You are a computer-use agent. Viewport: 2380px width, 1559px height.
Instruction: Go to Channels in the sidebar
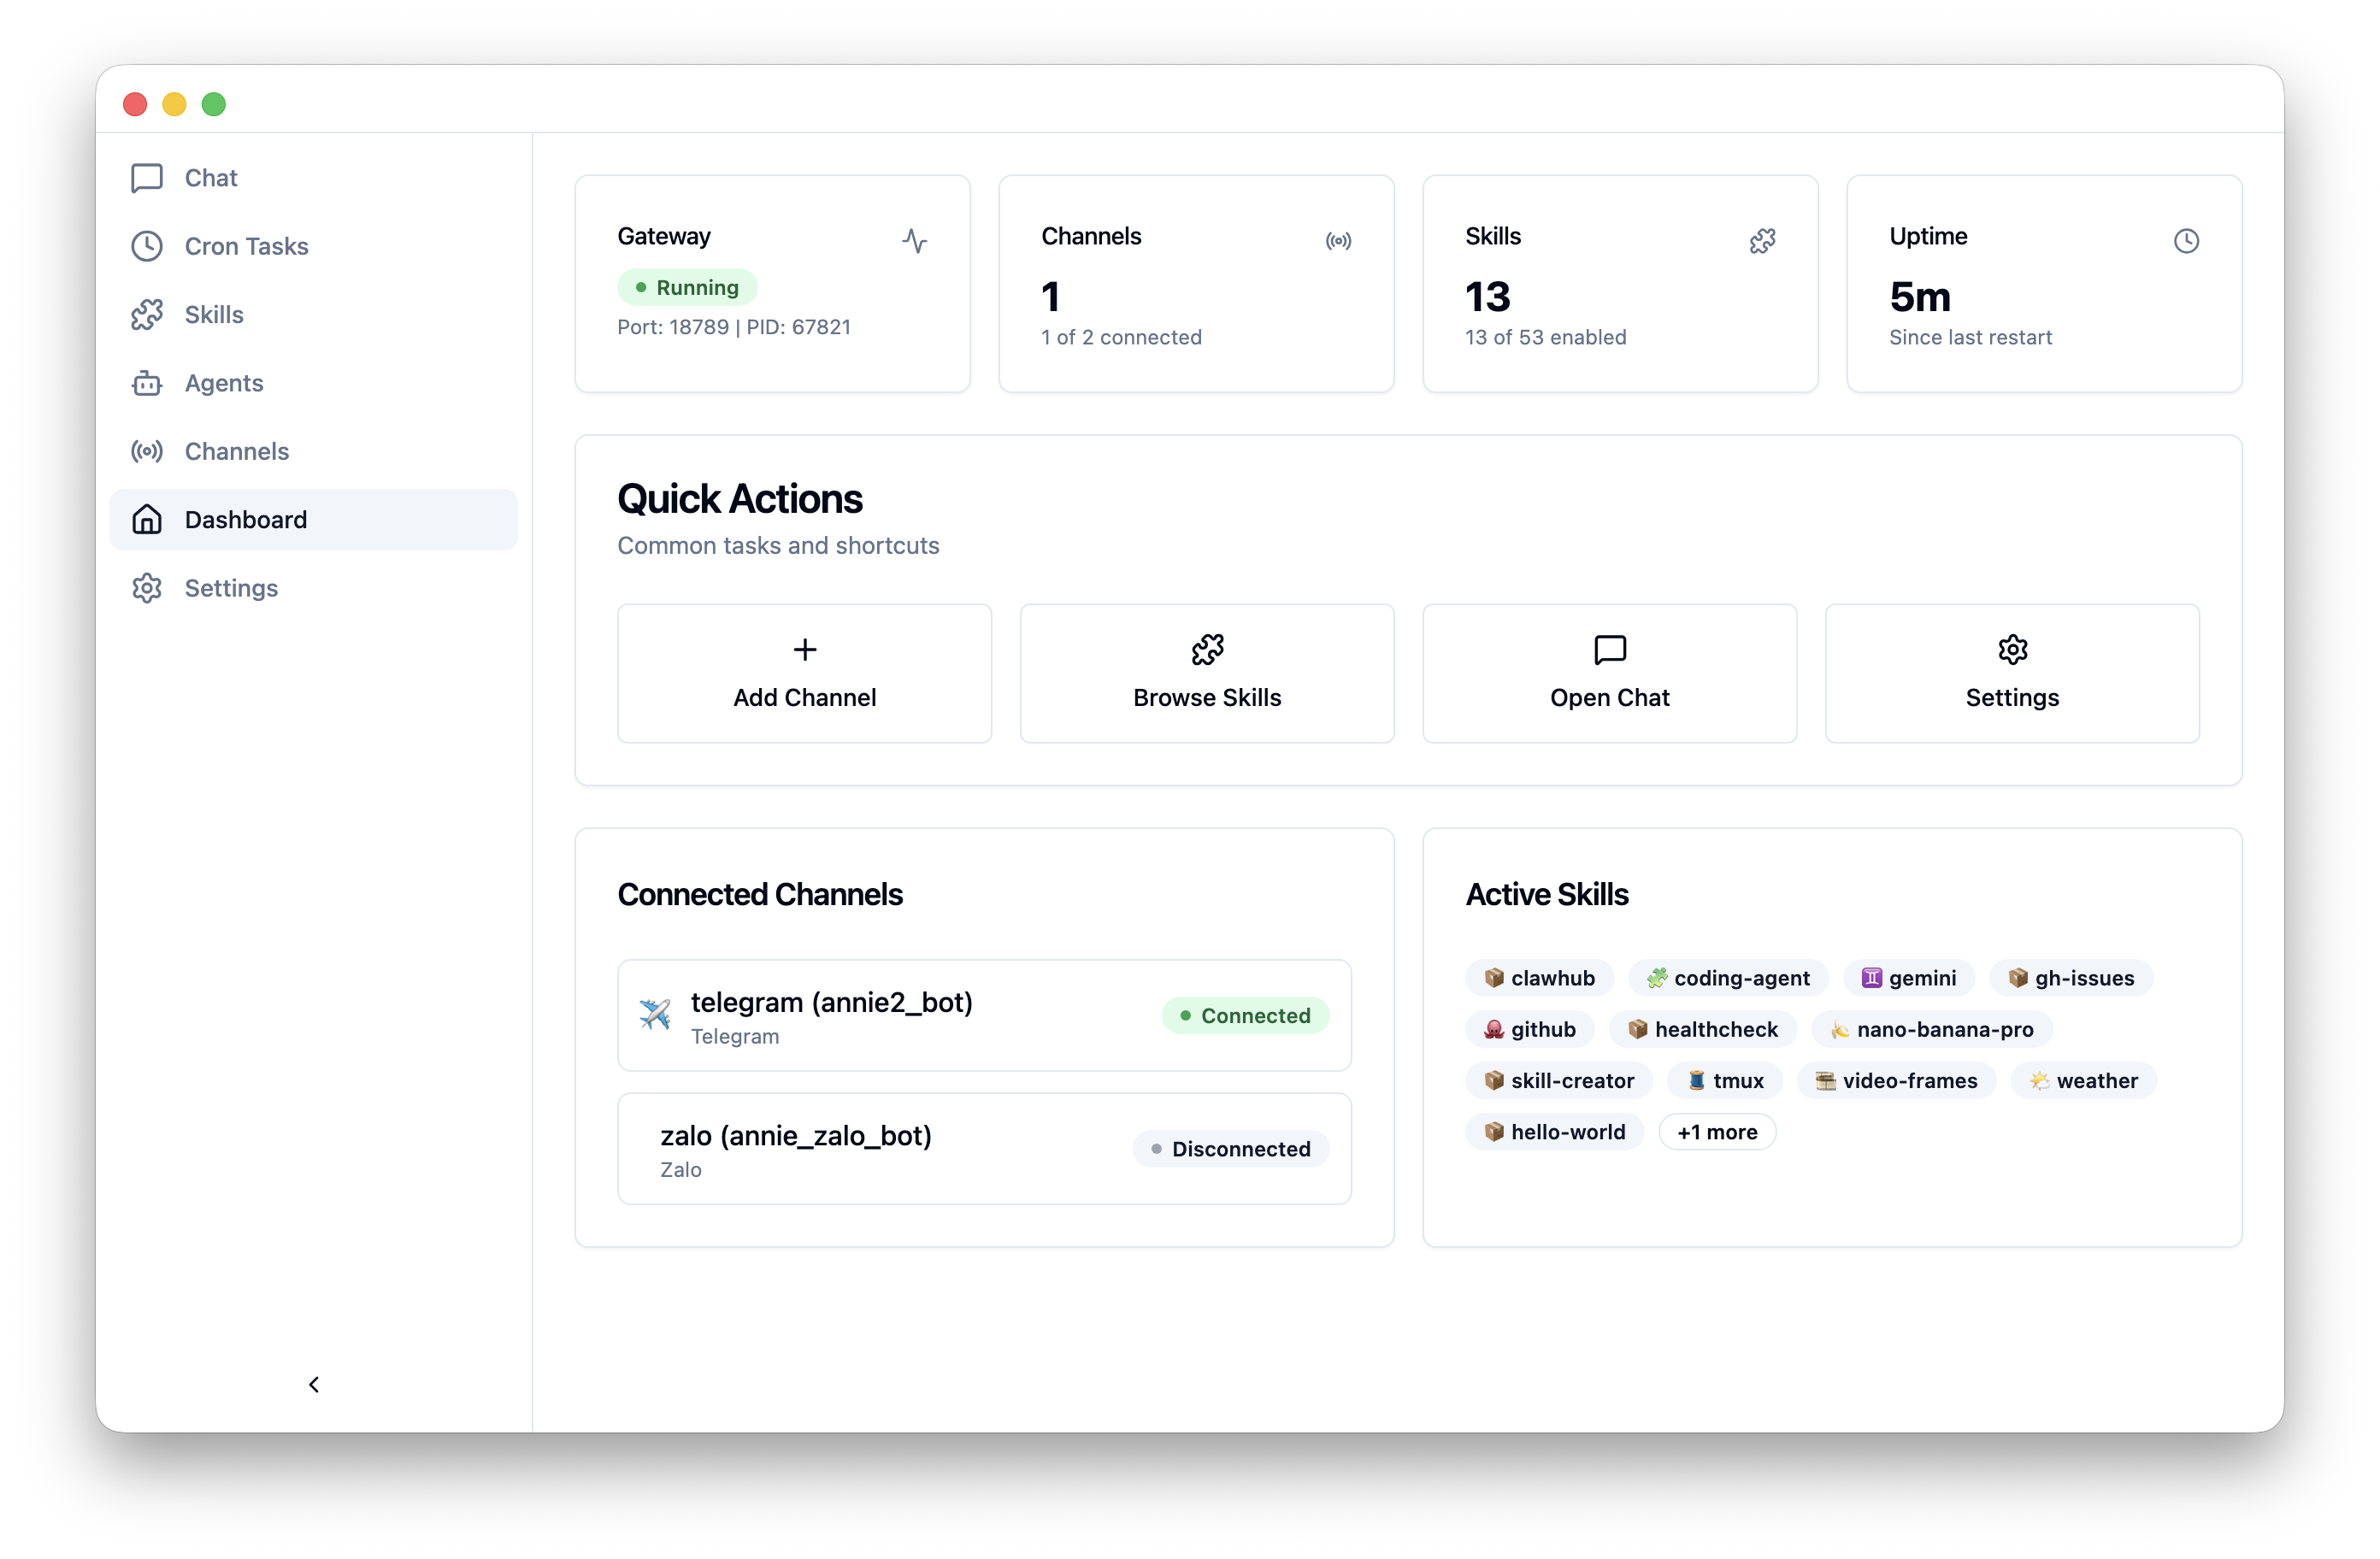(x=236, y=452)
